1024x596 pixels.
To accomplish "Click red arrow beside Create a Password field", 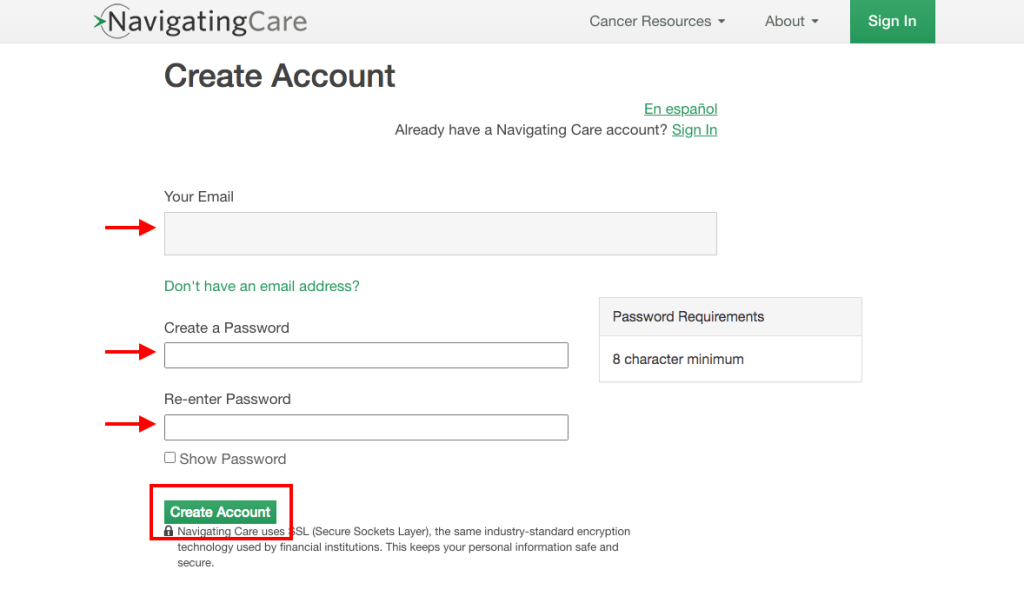I will (x=131, y=352).
